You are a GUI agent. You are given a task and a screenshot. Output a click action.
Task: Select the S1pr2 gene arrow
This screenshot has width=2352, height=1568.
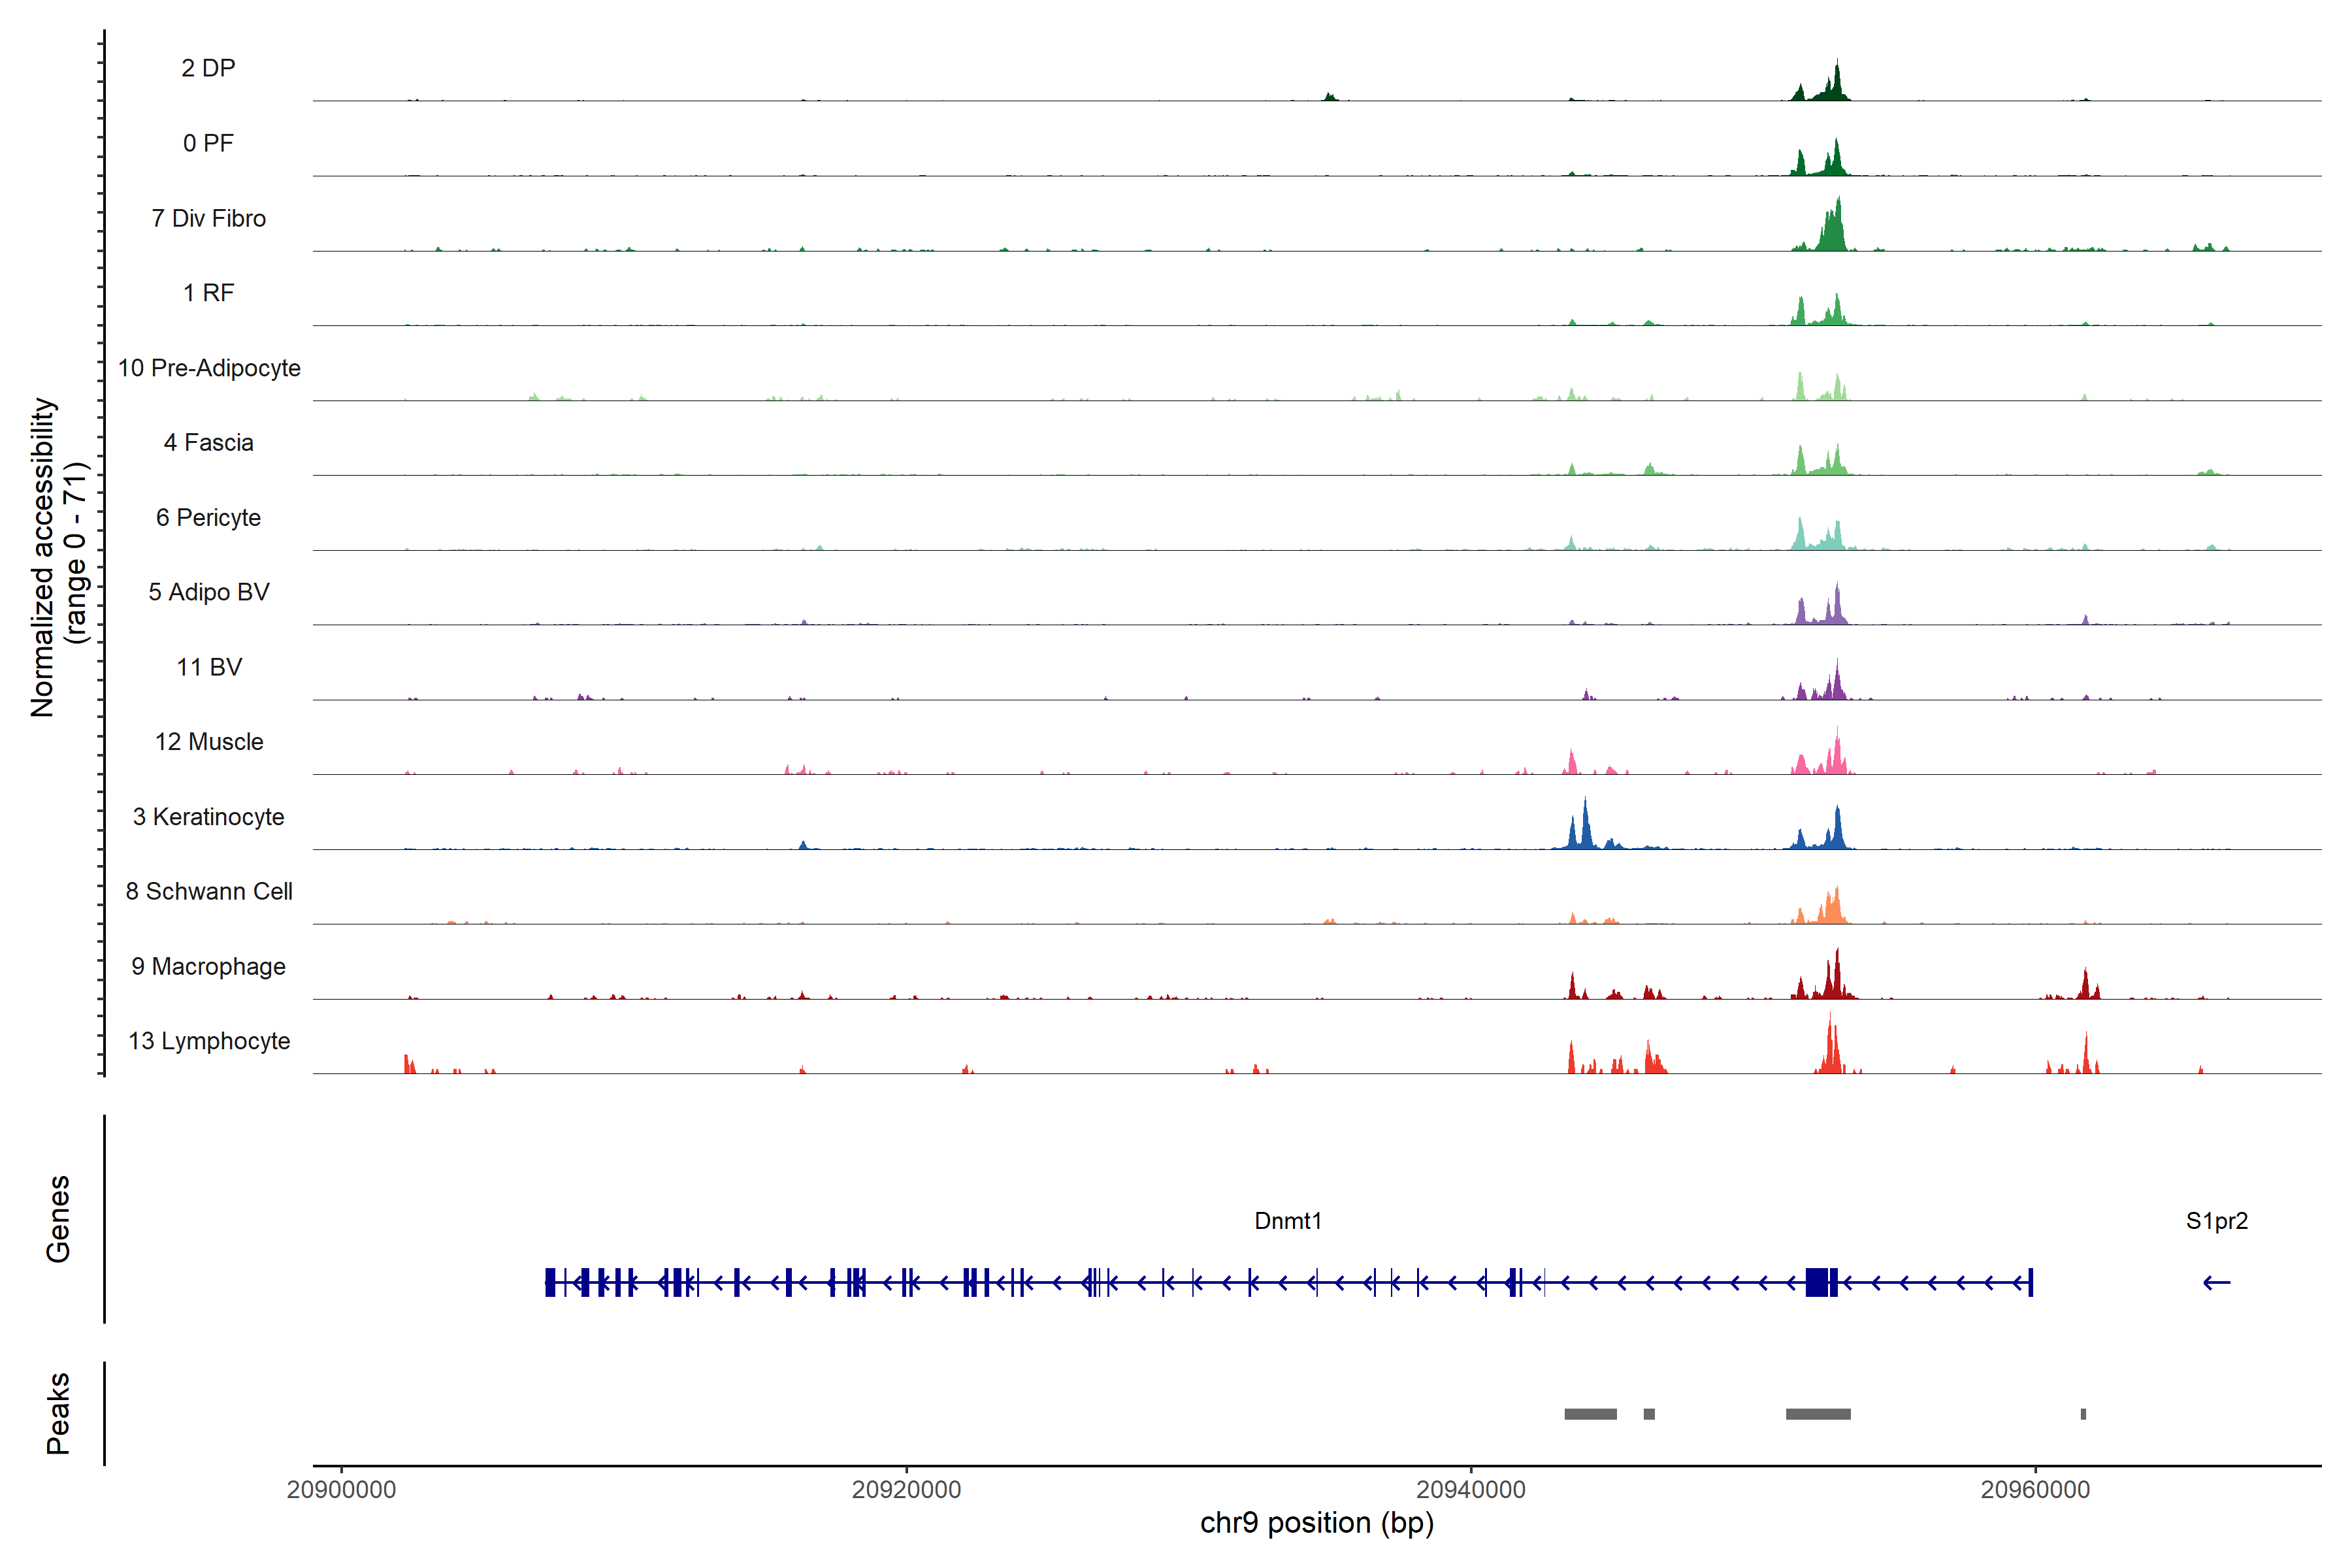pyautogui.click(x=2216, y=1283)
